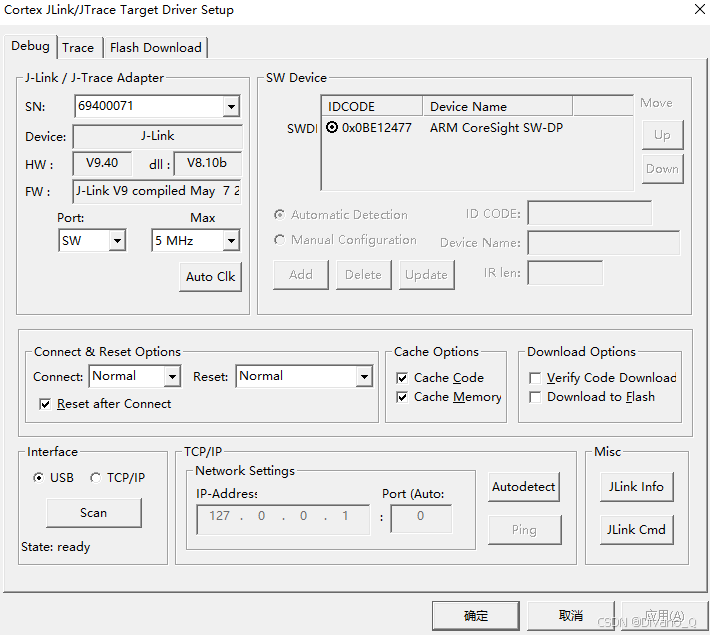Confirm with the 确定 button

[476, 616]
